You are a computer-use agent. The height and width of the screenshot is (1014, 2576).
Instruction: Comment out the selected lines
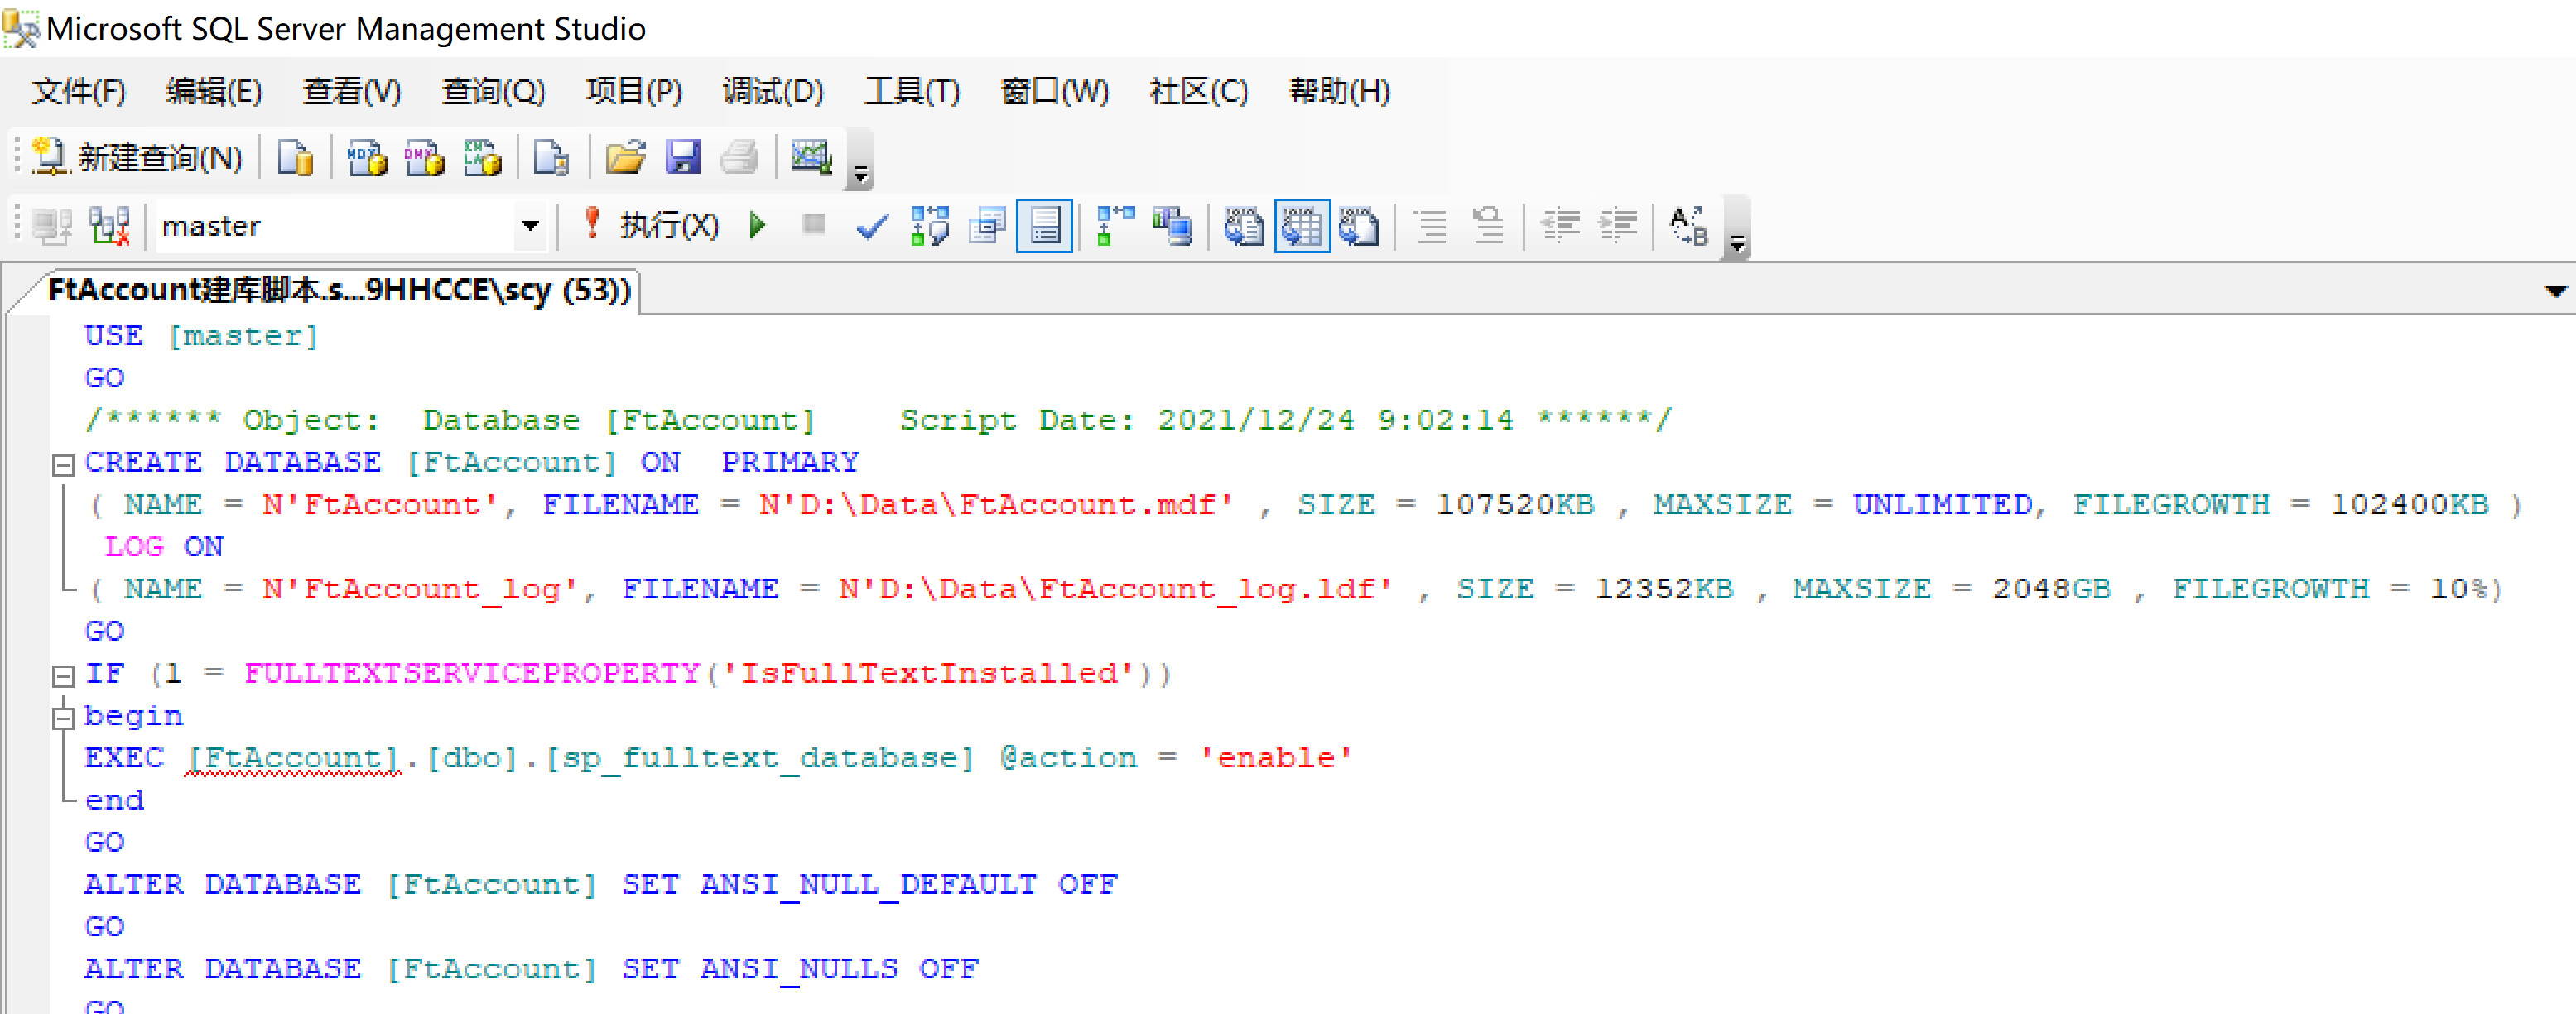pyautogui.click(x=1431, y=226)
